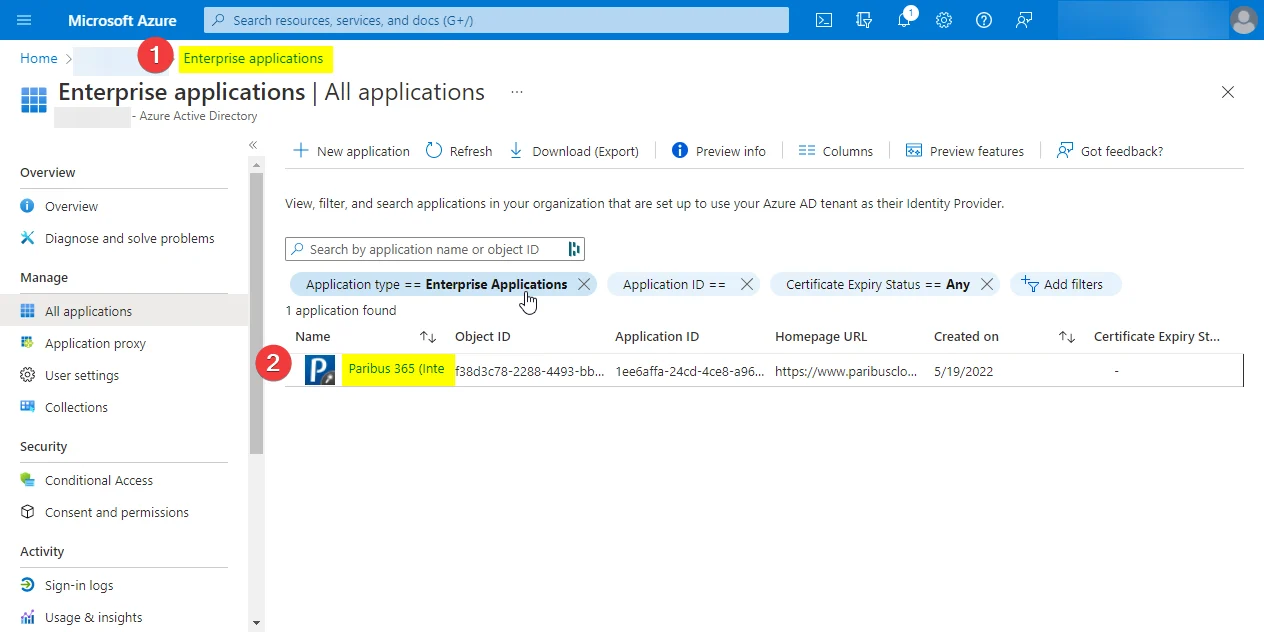This screenshot has width=1264, height=632.
Task: Open the Paribus 365 application link
Action: coord(397,369)
